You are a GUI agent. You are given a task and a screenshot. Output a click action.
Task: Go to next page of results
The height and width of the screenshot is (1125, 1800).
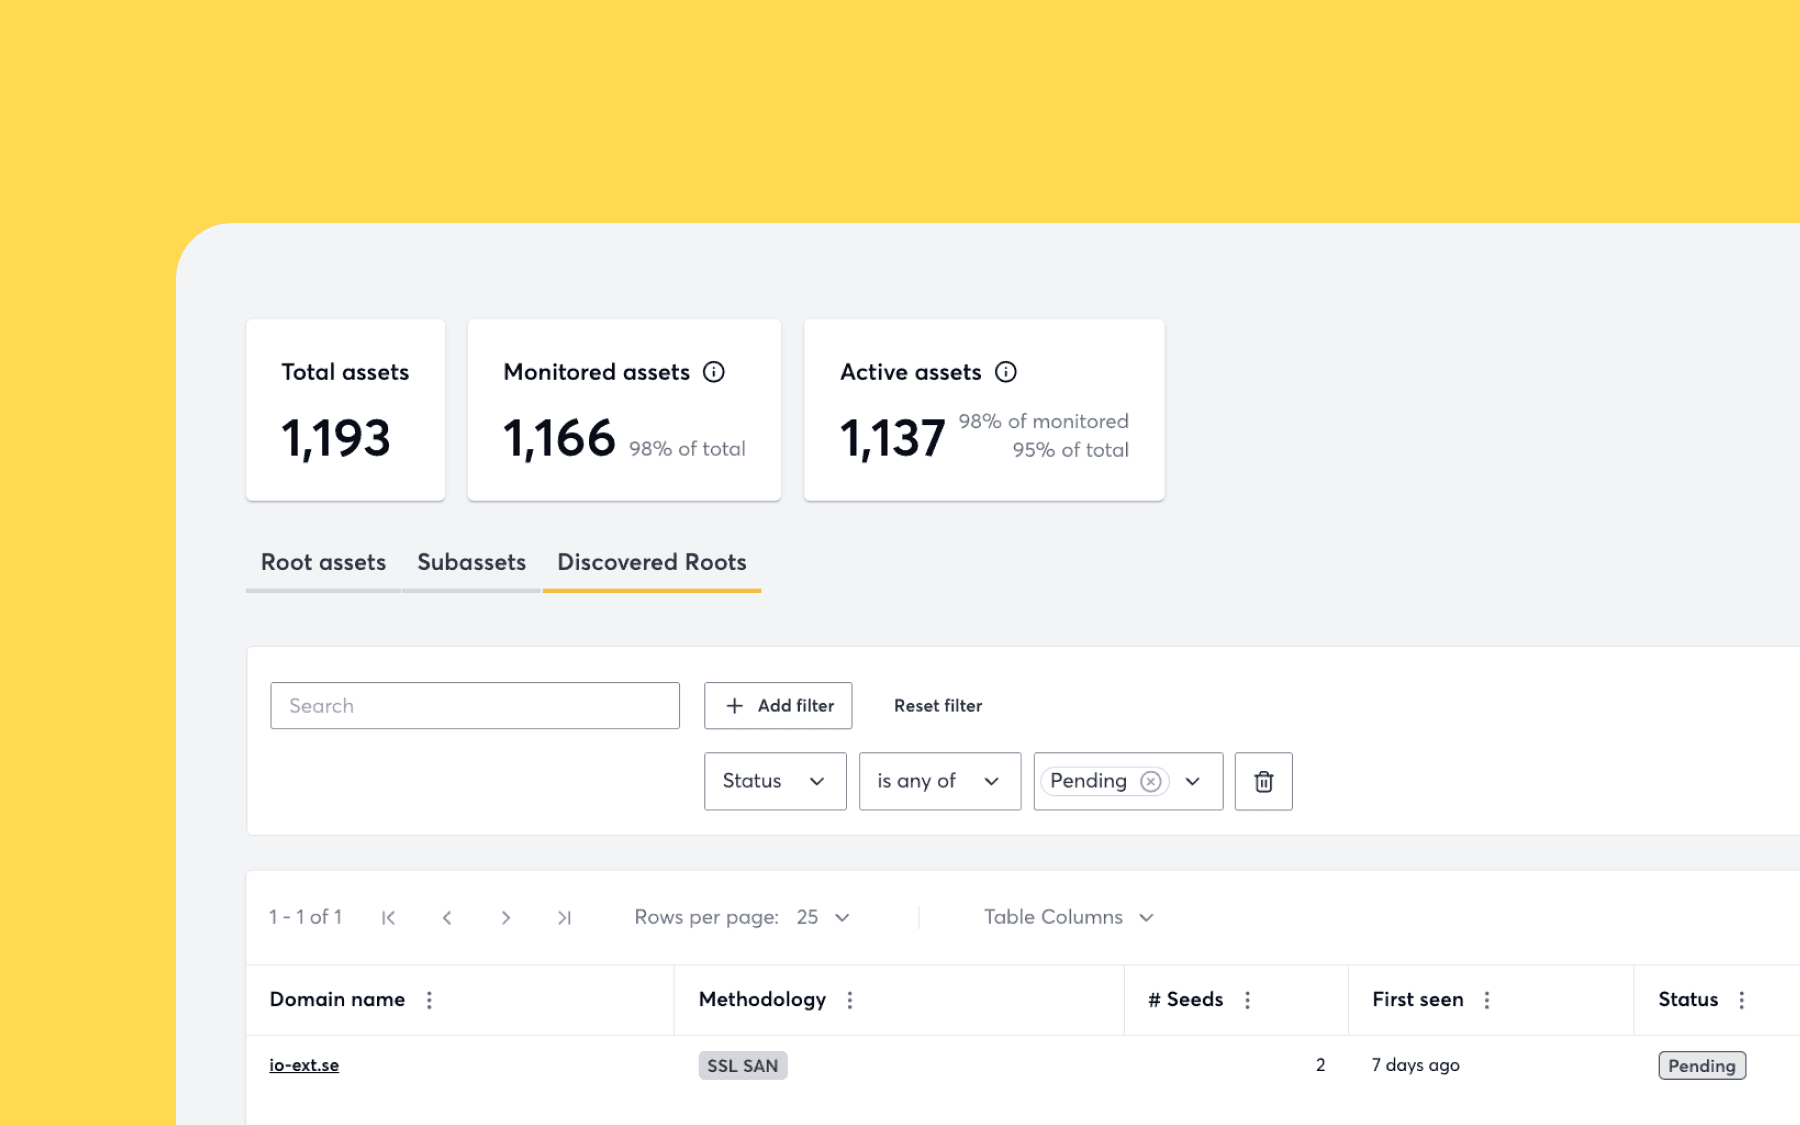pos(506,917)
